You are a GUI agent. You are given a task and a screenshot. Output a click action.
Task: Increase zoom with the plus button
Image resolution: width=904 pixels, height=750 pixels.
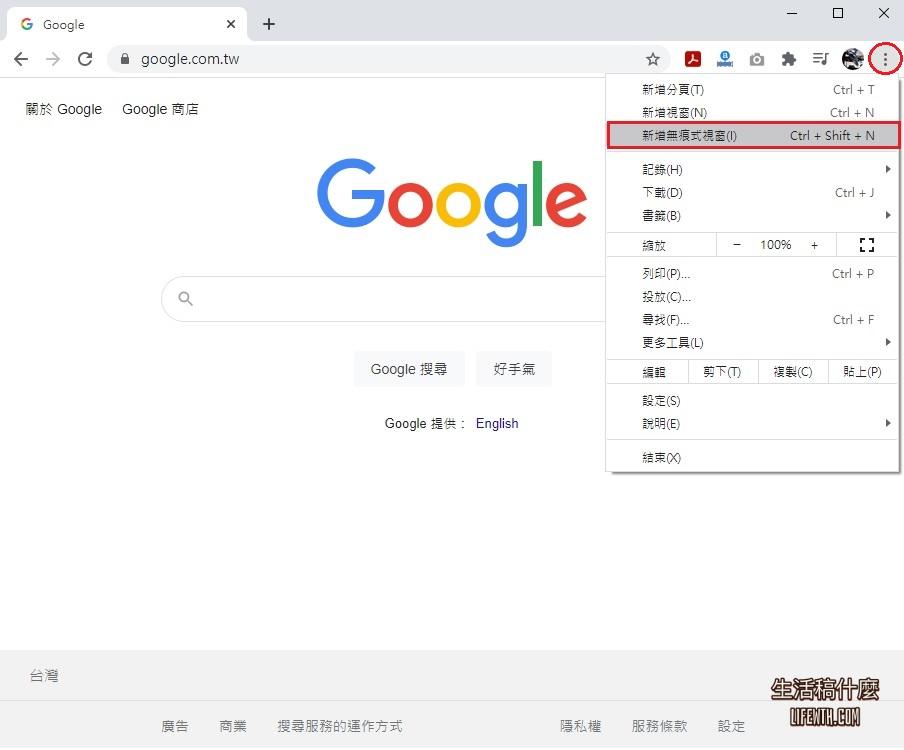[x=814, y=245]
